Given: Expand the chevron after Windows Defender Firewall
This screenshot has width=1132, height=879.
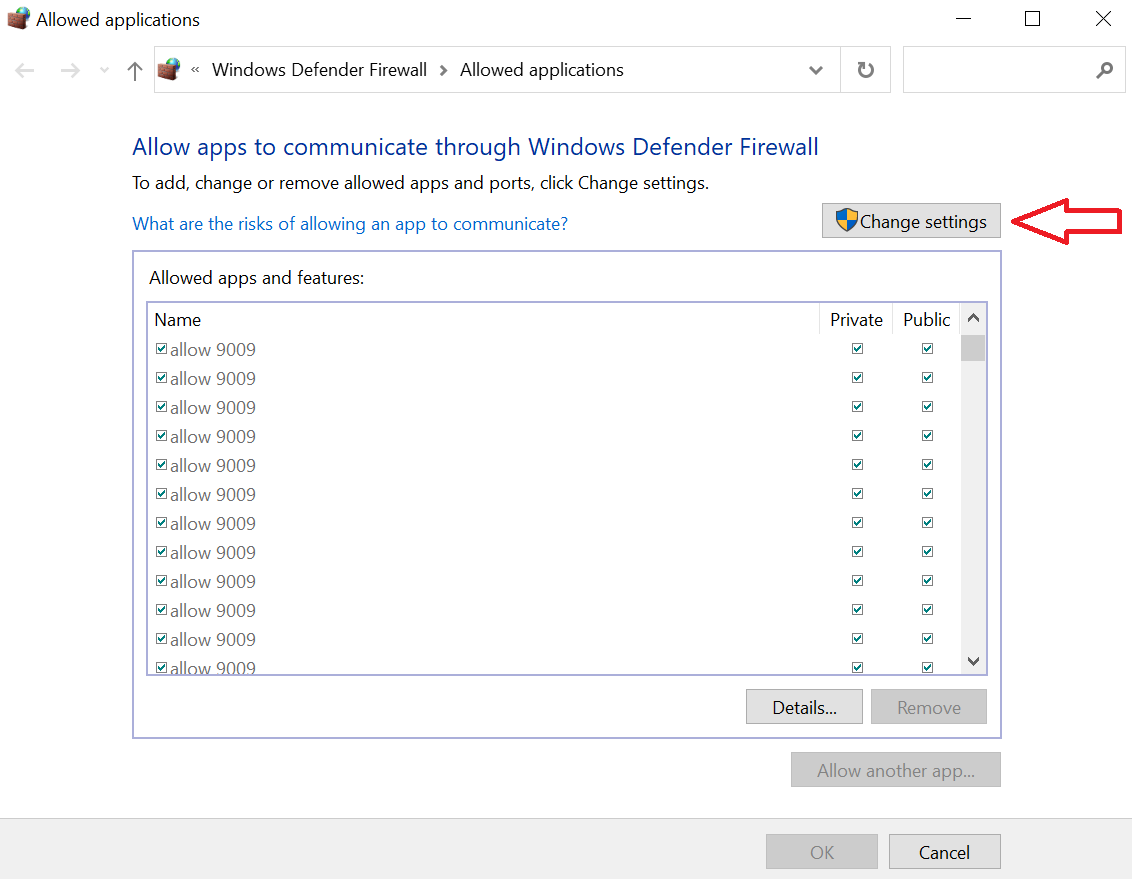Looking at the screenshot, I should (443, 70).
